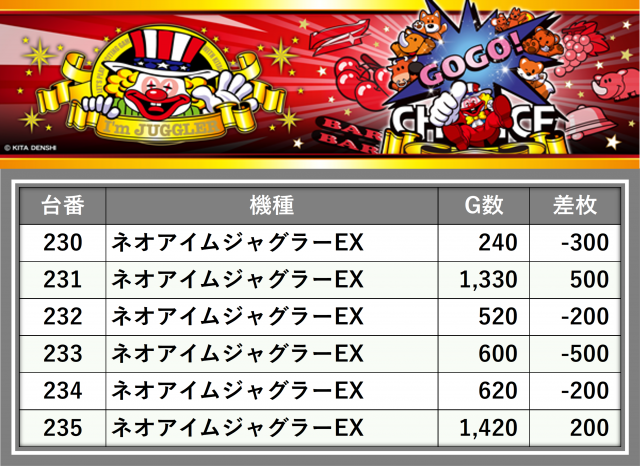Click the I'm JUGGLER gold ribbon text
The width and height of the screenshot is (640, 466).
point(160,129)
